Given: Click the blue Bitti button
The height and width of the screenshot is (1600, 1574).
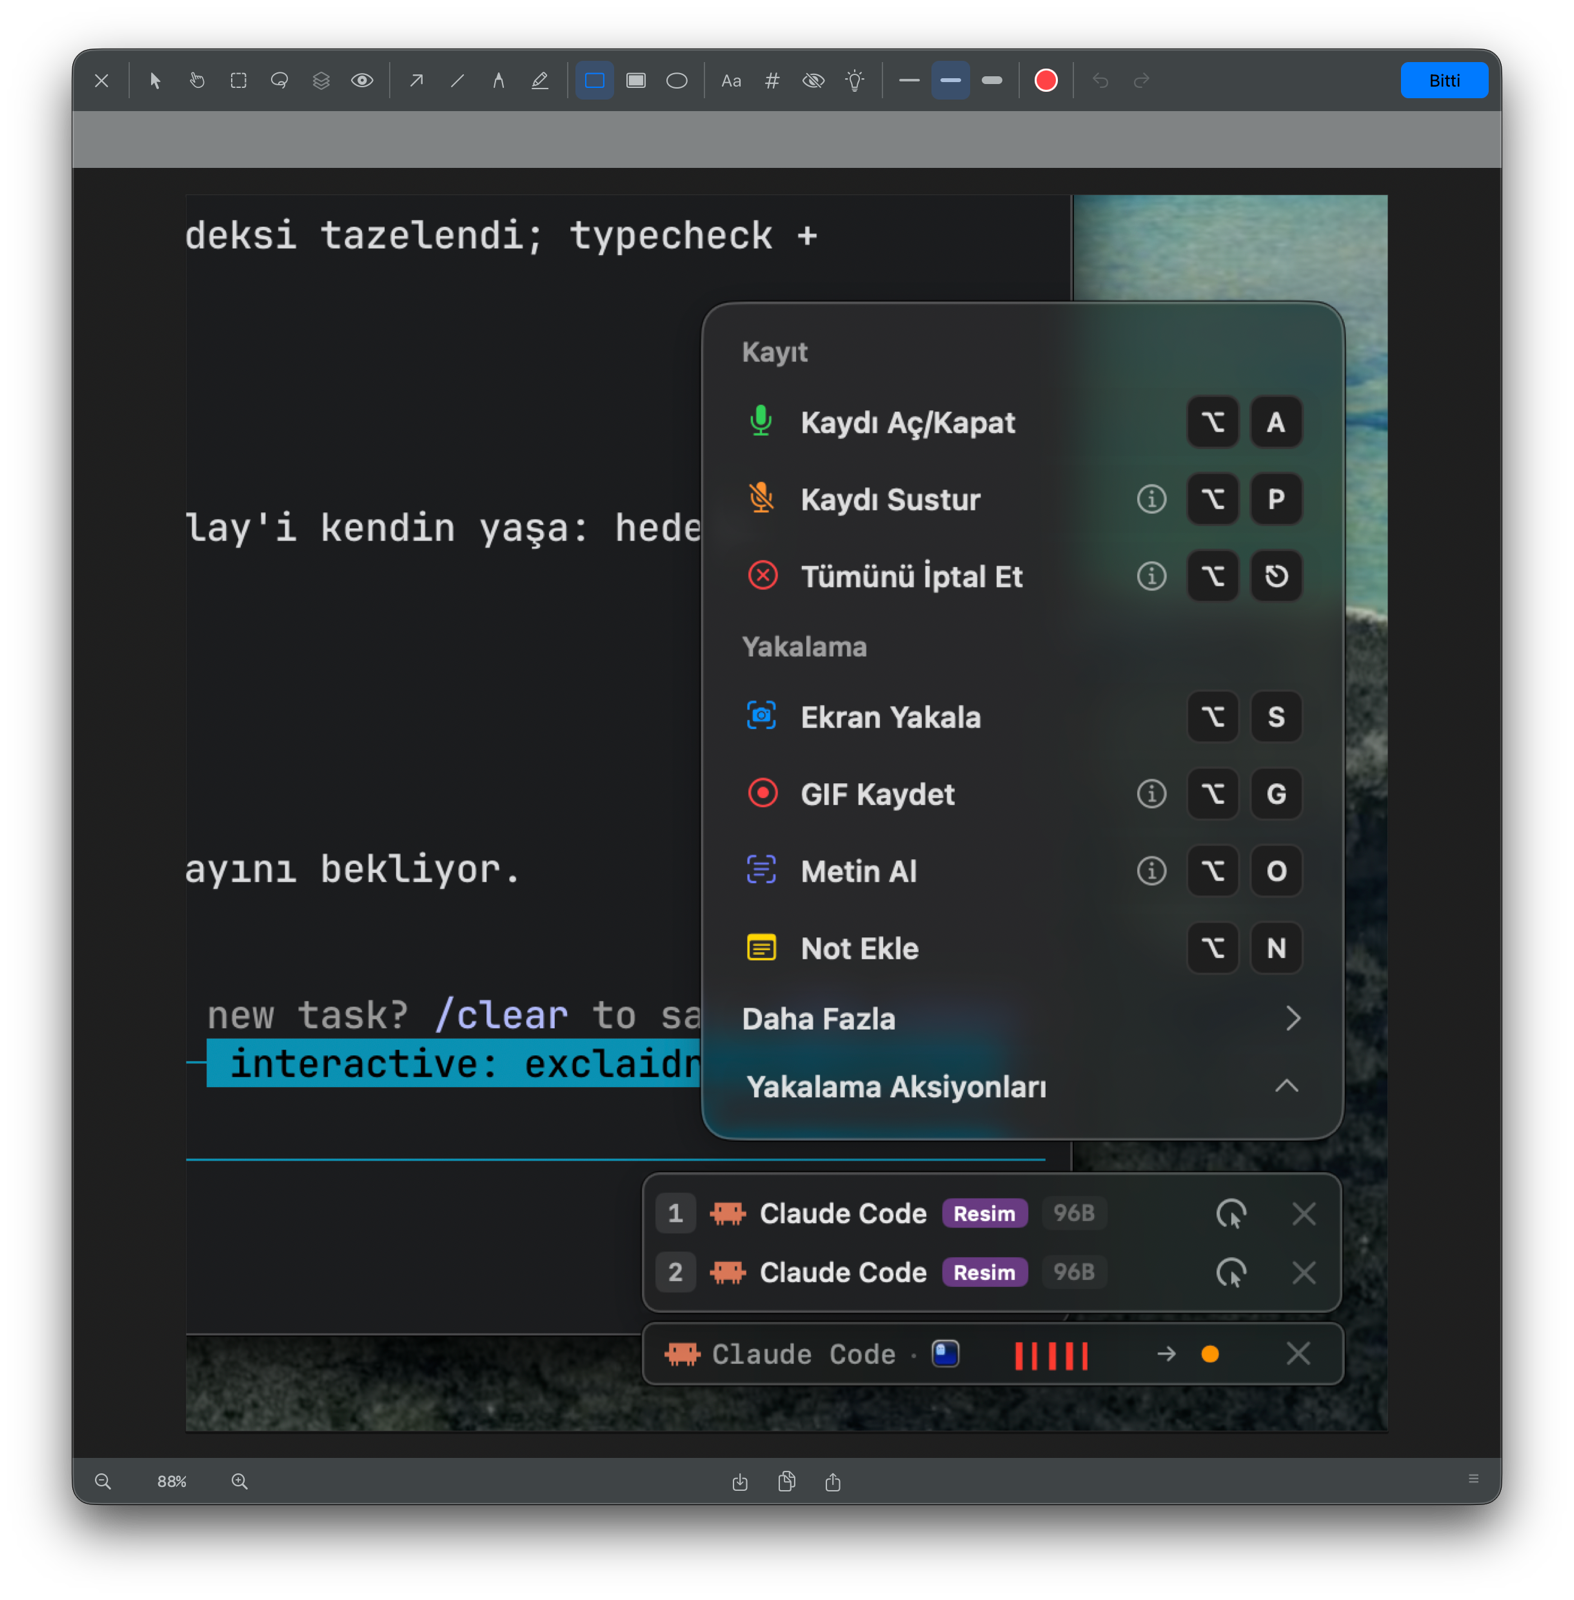Looking at the screenshot, I should pyautogui.click(x=1443, y=81).
